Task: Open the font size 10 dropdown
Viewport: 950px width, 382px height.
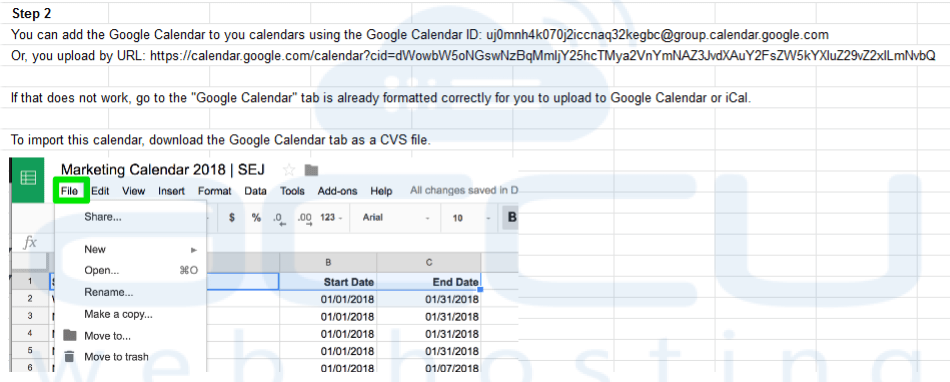Action: click(471, 217)
